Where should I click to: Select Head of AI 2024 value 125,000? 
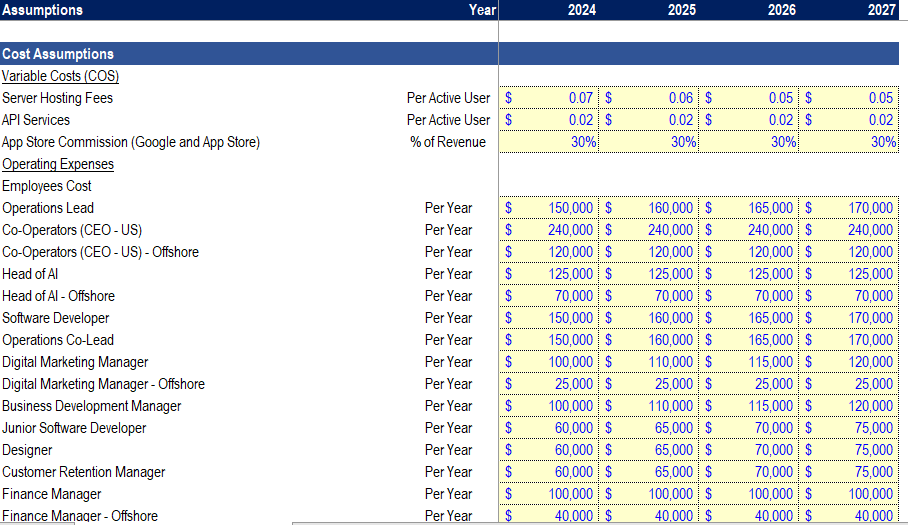(x=548, y=274)
